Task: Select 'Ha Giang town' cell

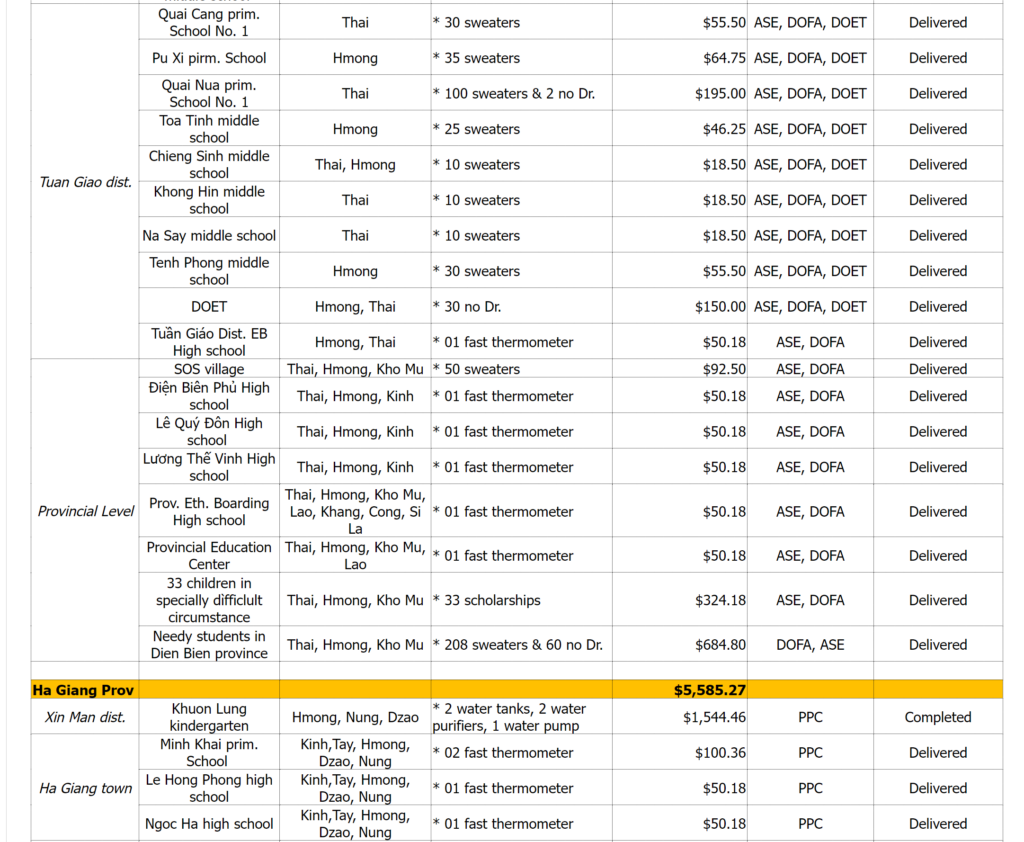Action: coord(85,788)
